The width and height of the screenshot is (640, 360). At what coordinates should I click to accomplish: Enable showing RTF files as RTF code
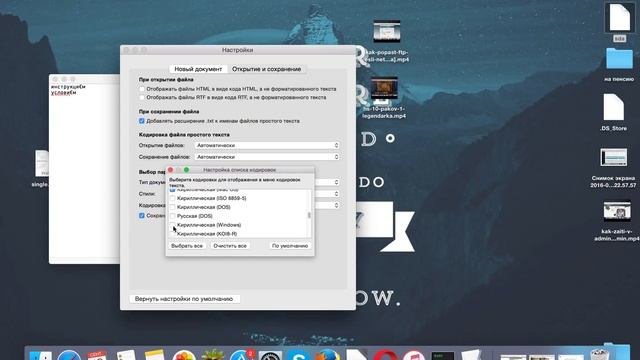pos(142,98)
